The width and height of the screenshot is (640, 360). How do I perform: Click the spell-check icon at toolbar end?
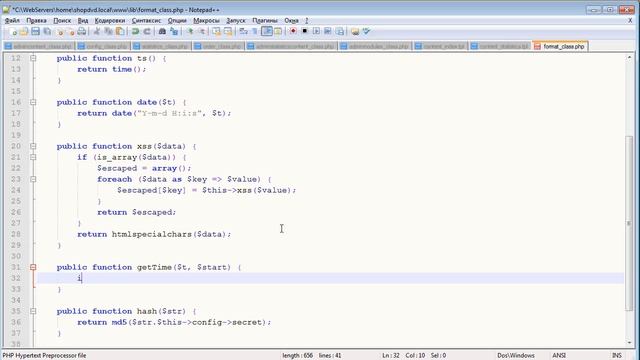[x=366, y=31]
